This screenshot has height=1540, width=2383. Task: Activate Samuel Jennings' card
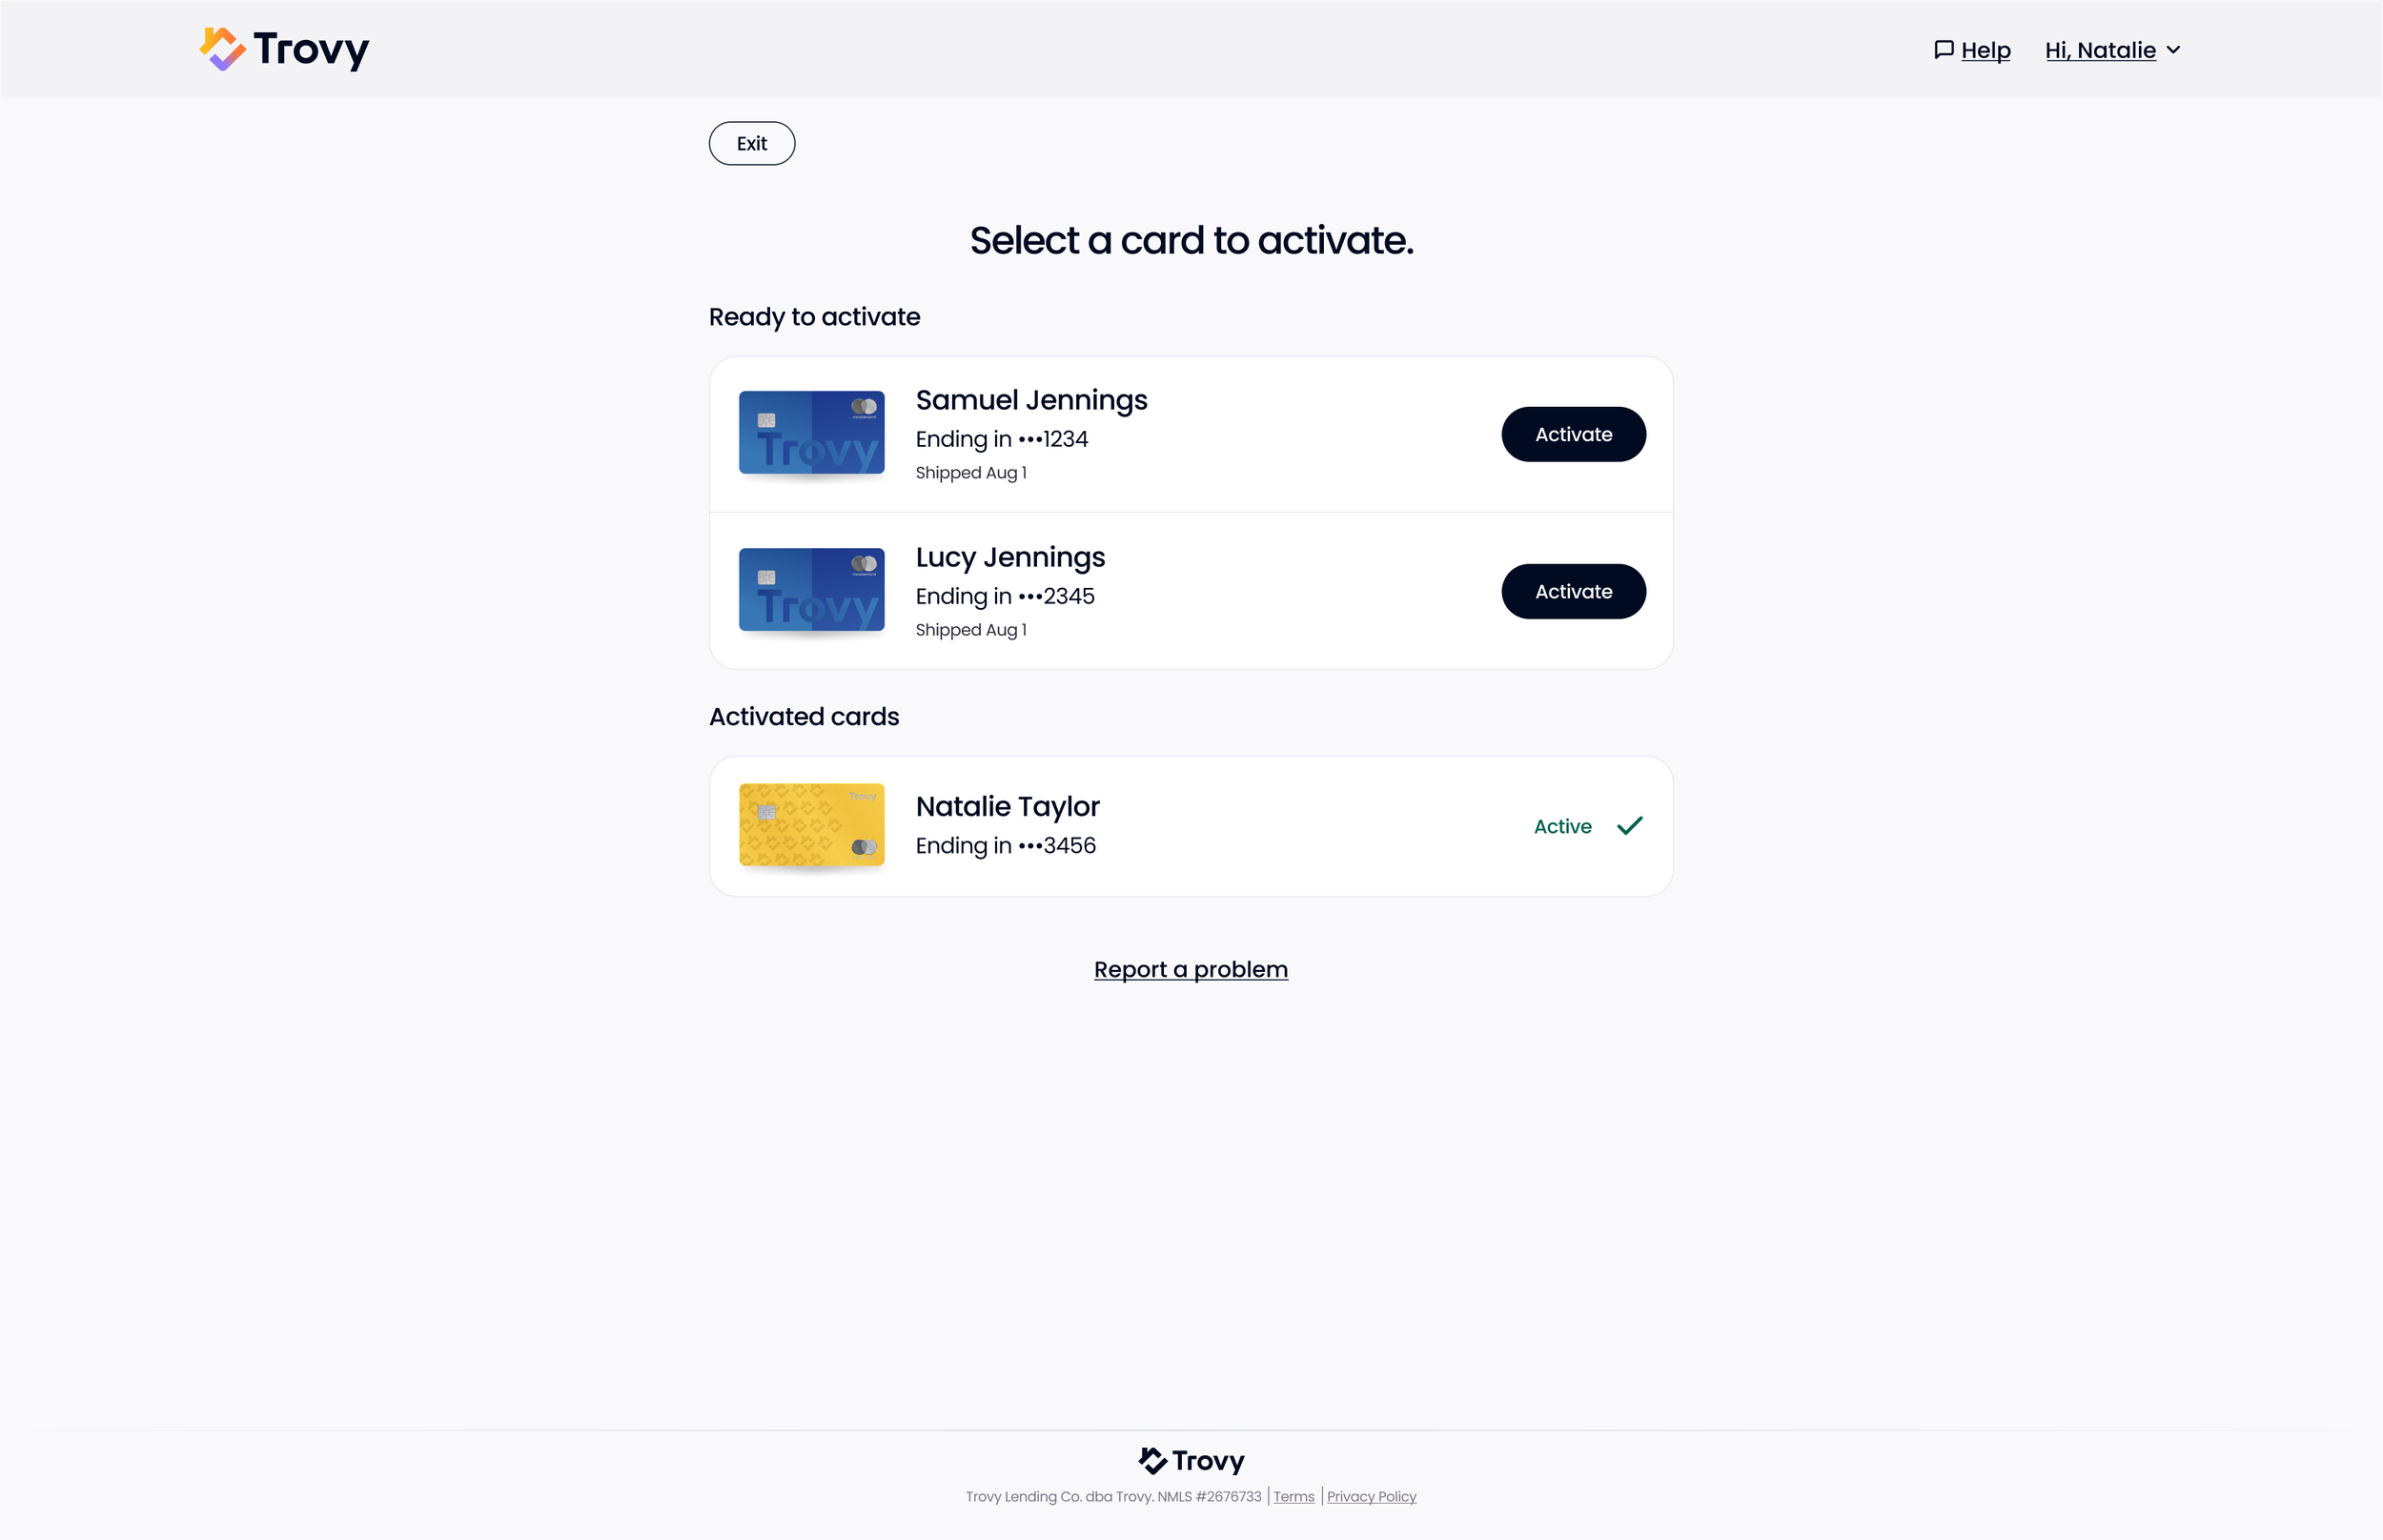1573,434
